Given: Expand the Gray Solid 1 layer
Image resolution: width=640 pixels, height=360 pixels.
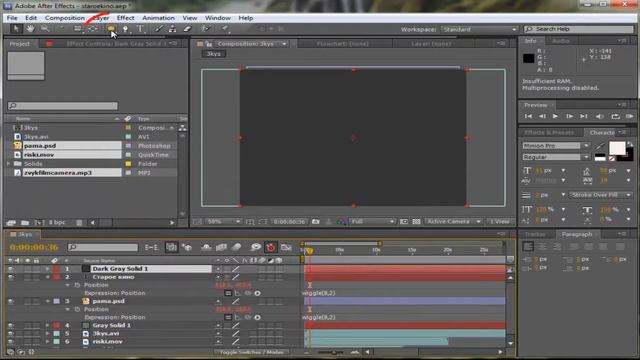Looking at the screenshot, I should [x=47, y=326].
